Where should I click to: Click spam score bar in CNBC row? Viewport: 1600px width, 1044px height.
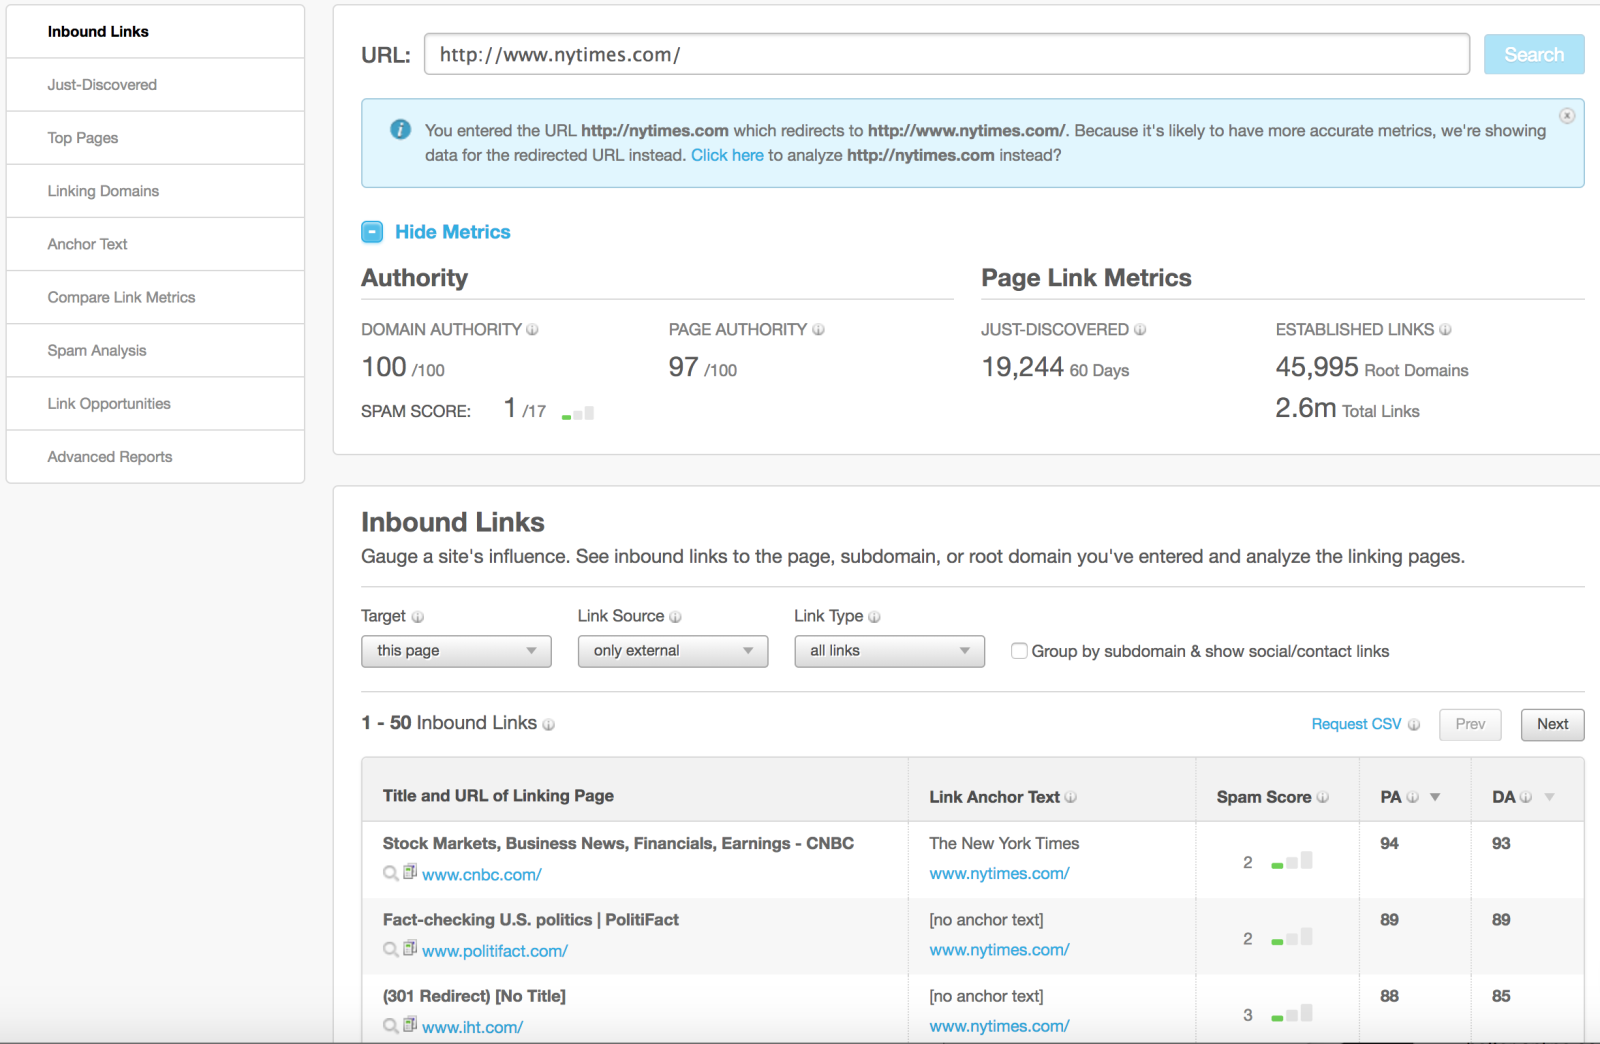[x=1292, y=861]
